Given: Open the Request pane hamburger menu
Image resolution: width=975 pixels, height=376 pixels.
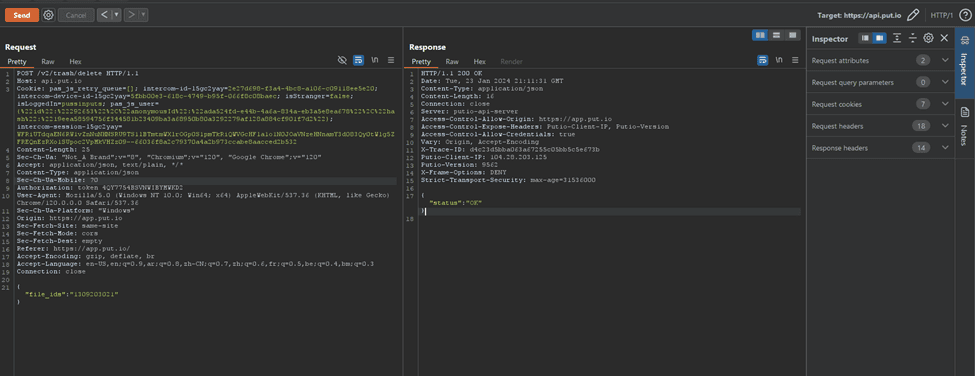Looking at the screenshot, I should click(391, 60).
